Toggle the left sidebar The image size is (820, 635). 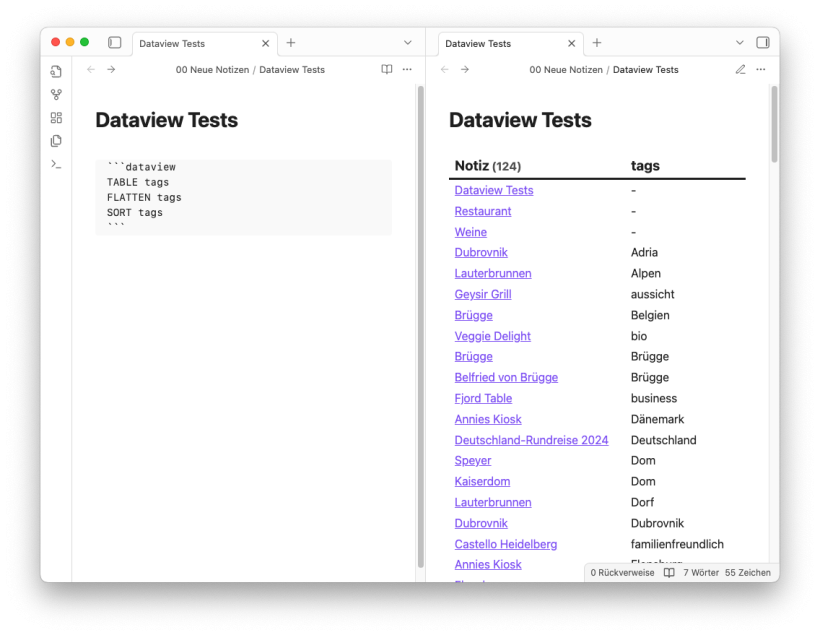pyautogui.click(x=114, y=43)
